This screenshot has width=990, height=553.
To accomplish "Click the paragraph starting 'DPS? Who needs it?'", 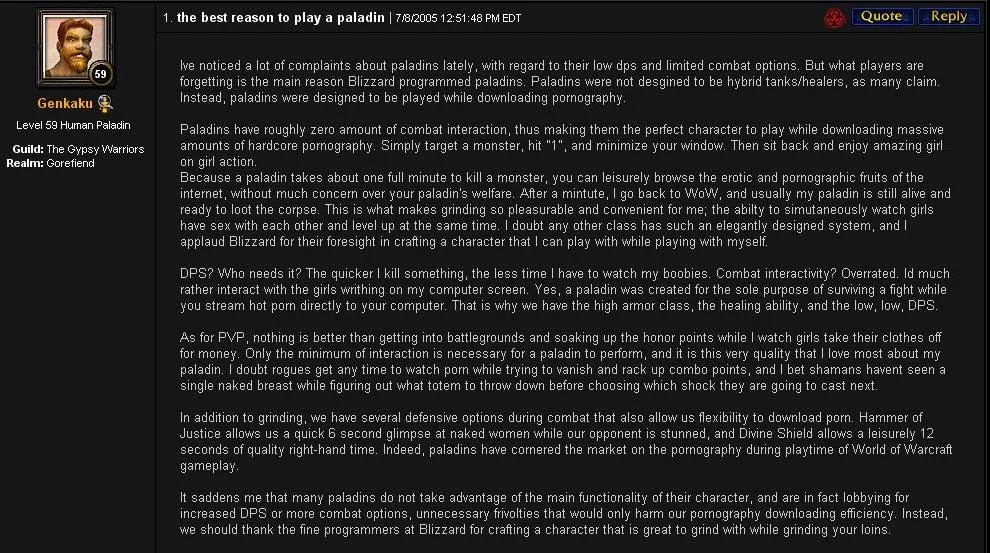I will (x=565, y=290).
